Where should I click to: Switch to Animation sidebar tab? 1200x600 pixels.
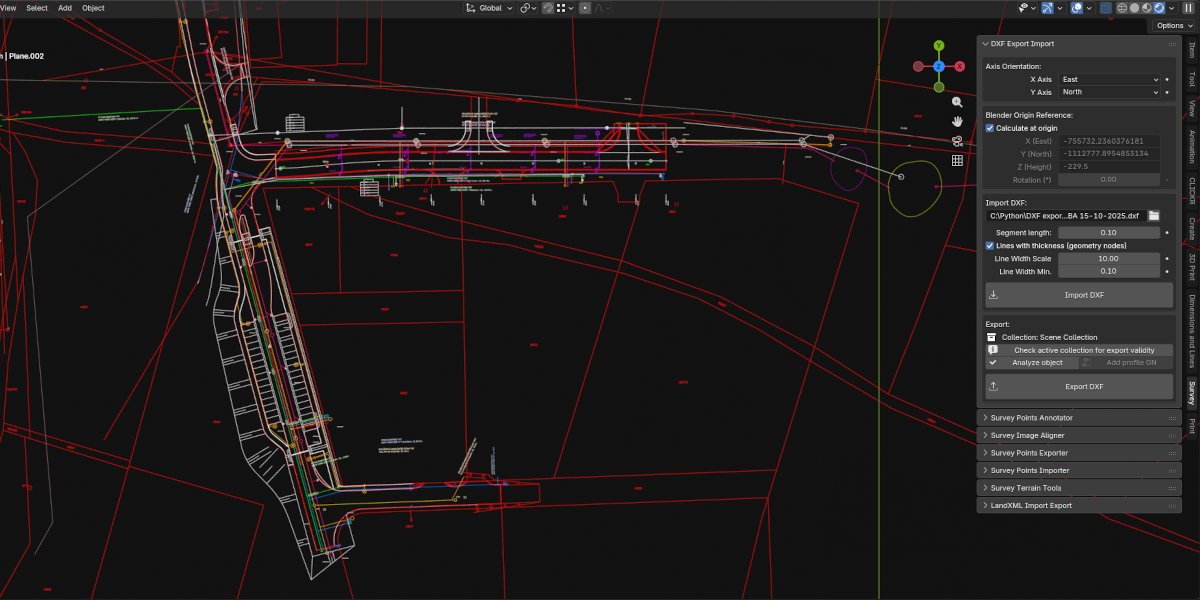[x=1191, y=146]
